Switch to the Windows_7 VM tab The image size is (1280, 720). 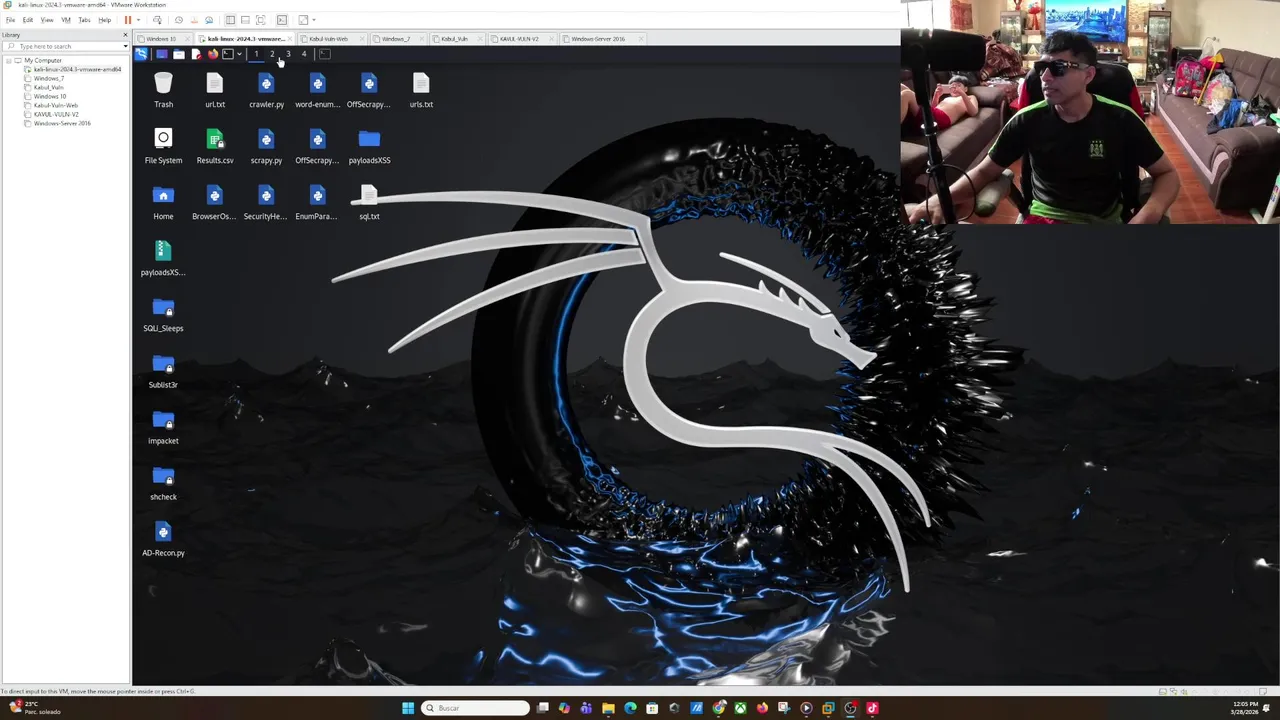[x=396, y=39]
